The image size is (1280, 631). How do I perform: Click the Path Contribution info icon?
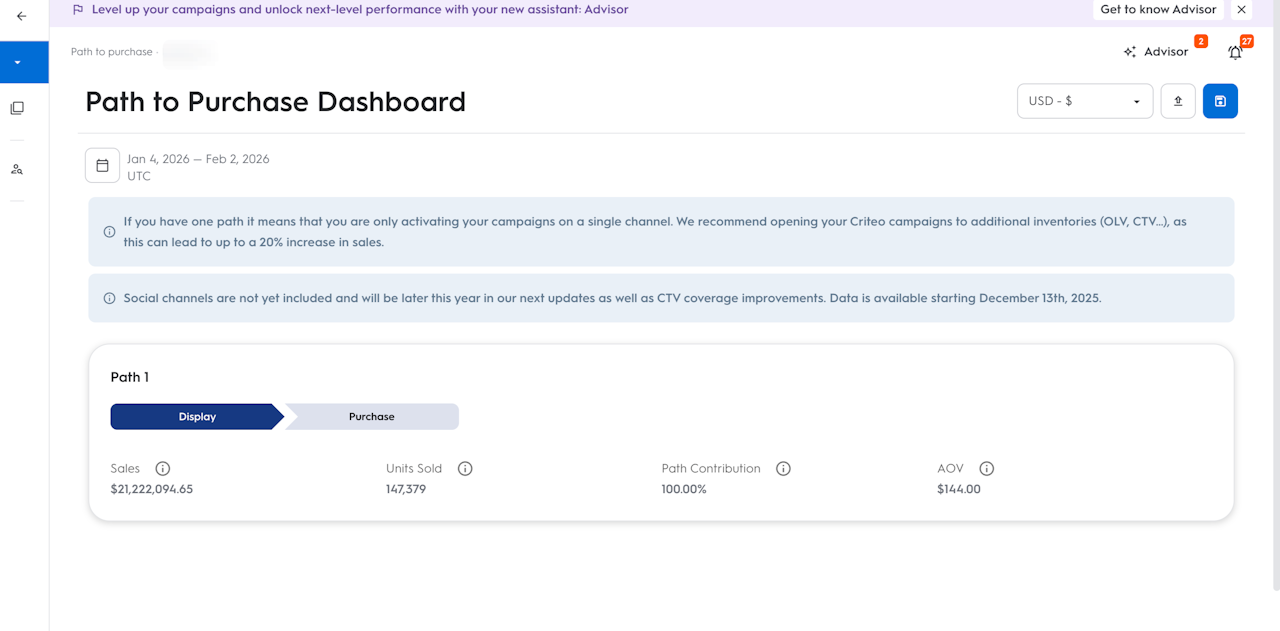pos(783,468)
